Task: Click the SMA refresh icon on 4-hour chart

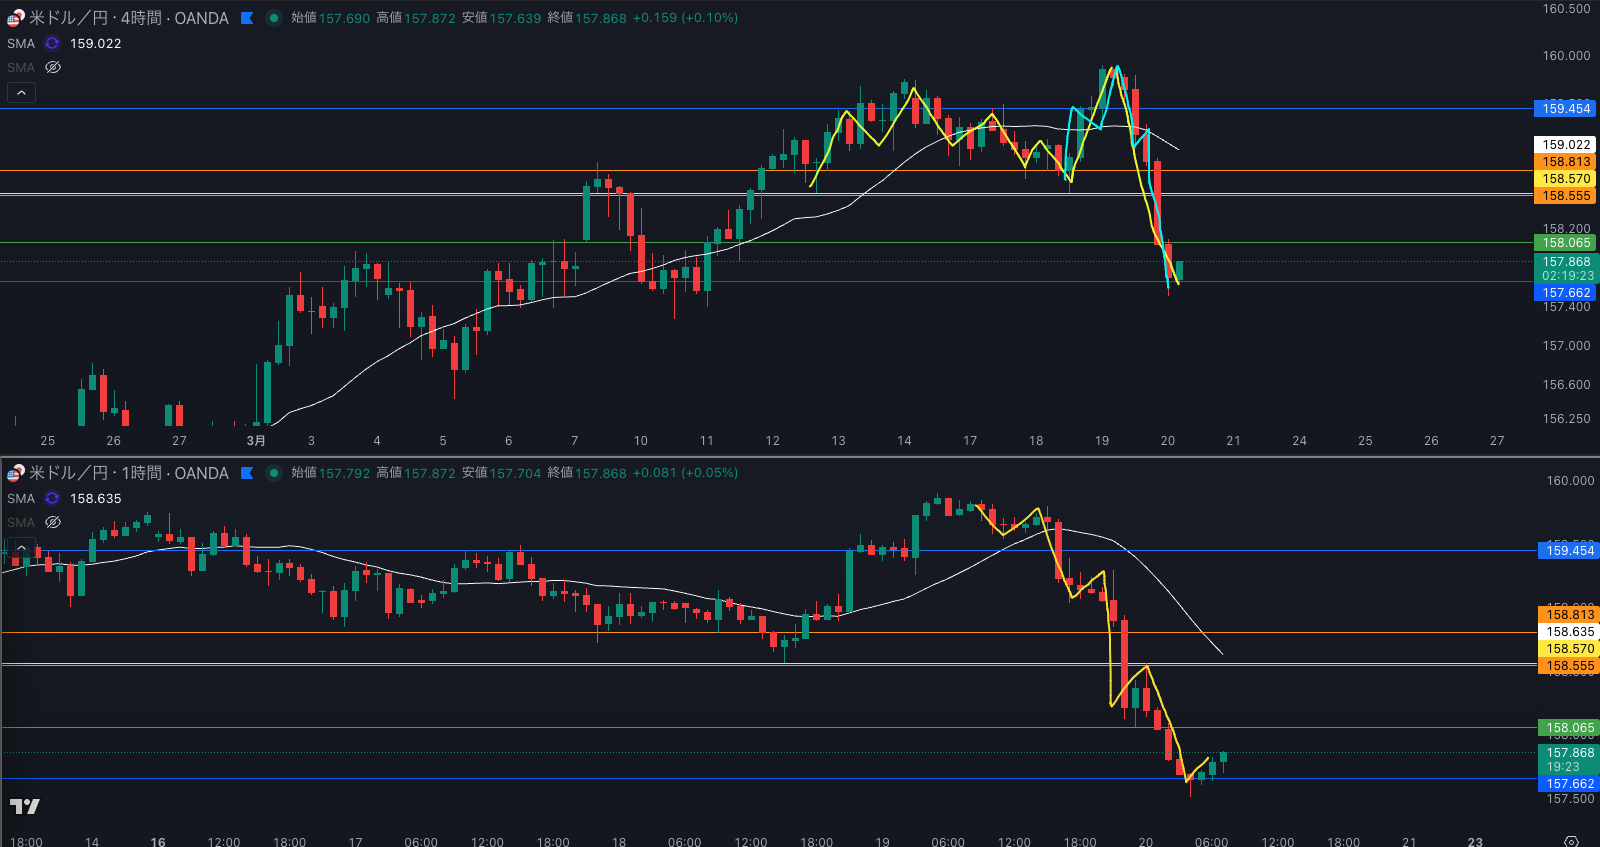Action: coord(52,43)
